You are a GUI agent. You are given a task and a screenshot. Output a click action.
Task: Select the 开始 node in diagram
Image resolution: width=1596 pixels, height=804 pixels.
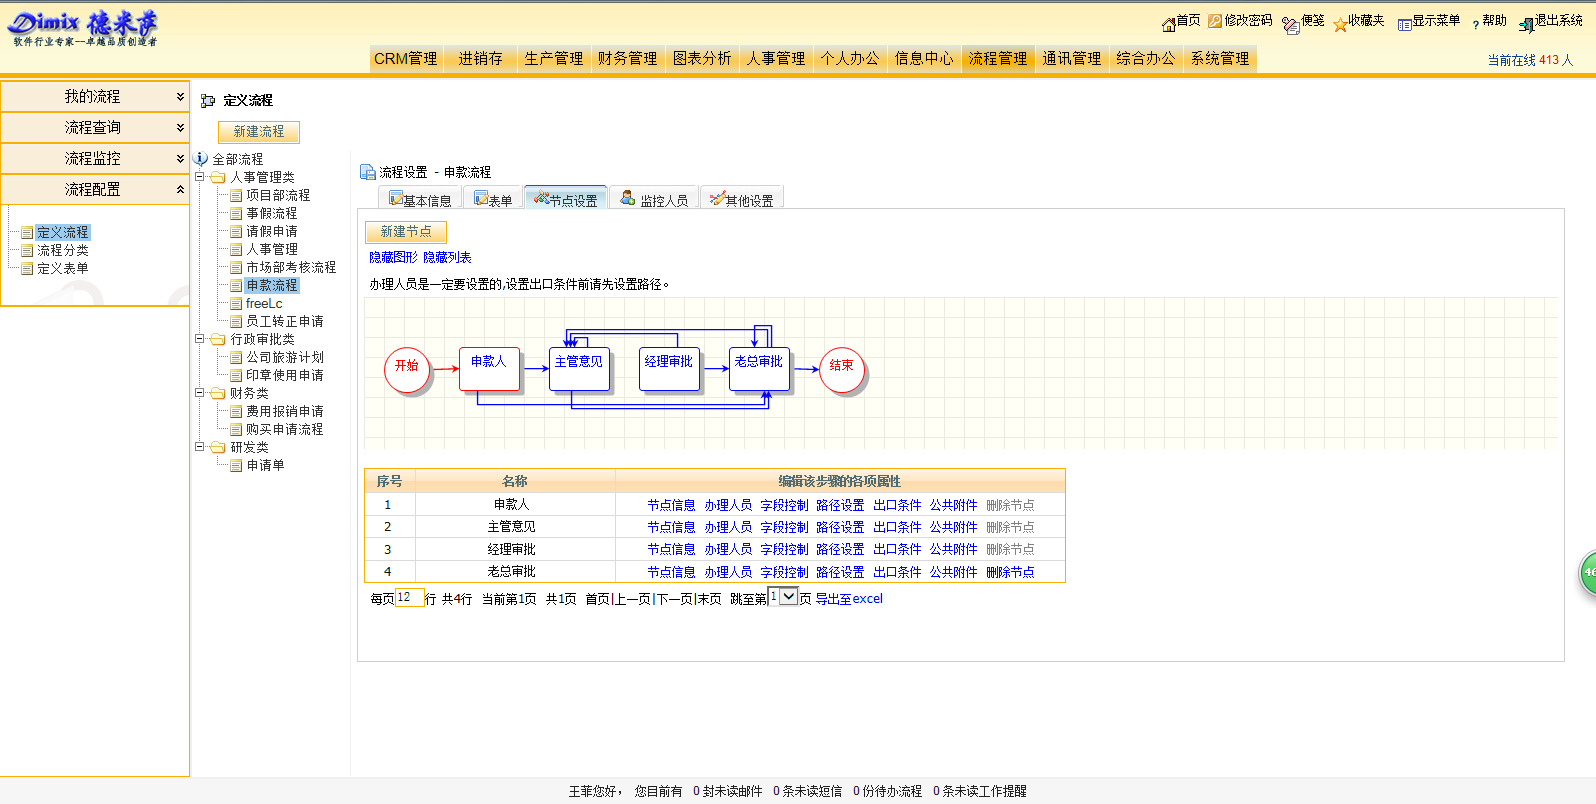[x=407, y=369]
